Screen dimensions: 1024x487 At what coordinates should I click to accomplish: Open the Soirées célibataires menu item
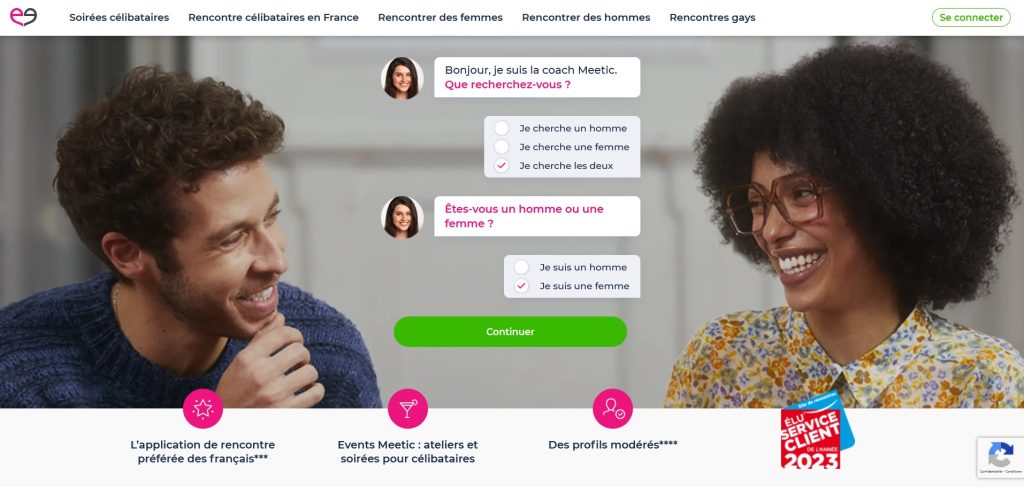coord(119,18)
